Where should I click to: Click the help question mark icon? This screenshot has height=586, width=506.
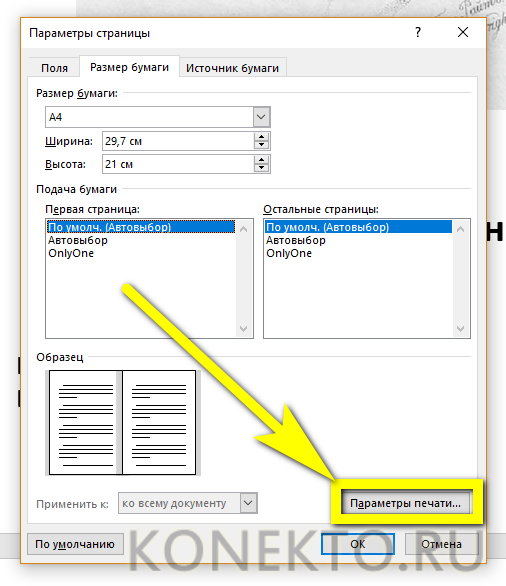[x=418, y=33]
